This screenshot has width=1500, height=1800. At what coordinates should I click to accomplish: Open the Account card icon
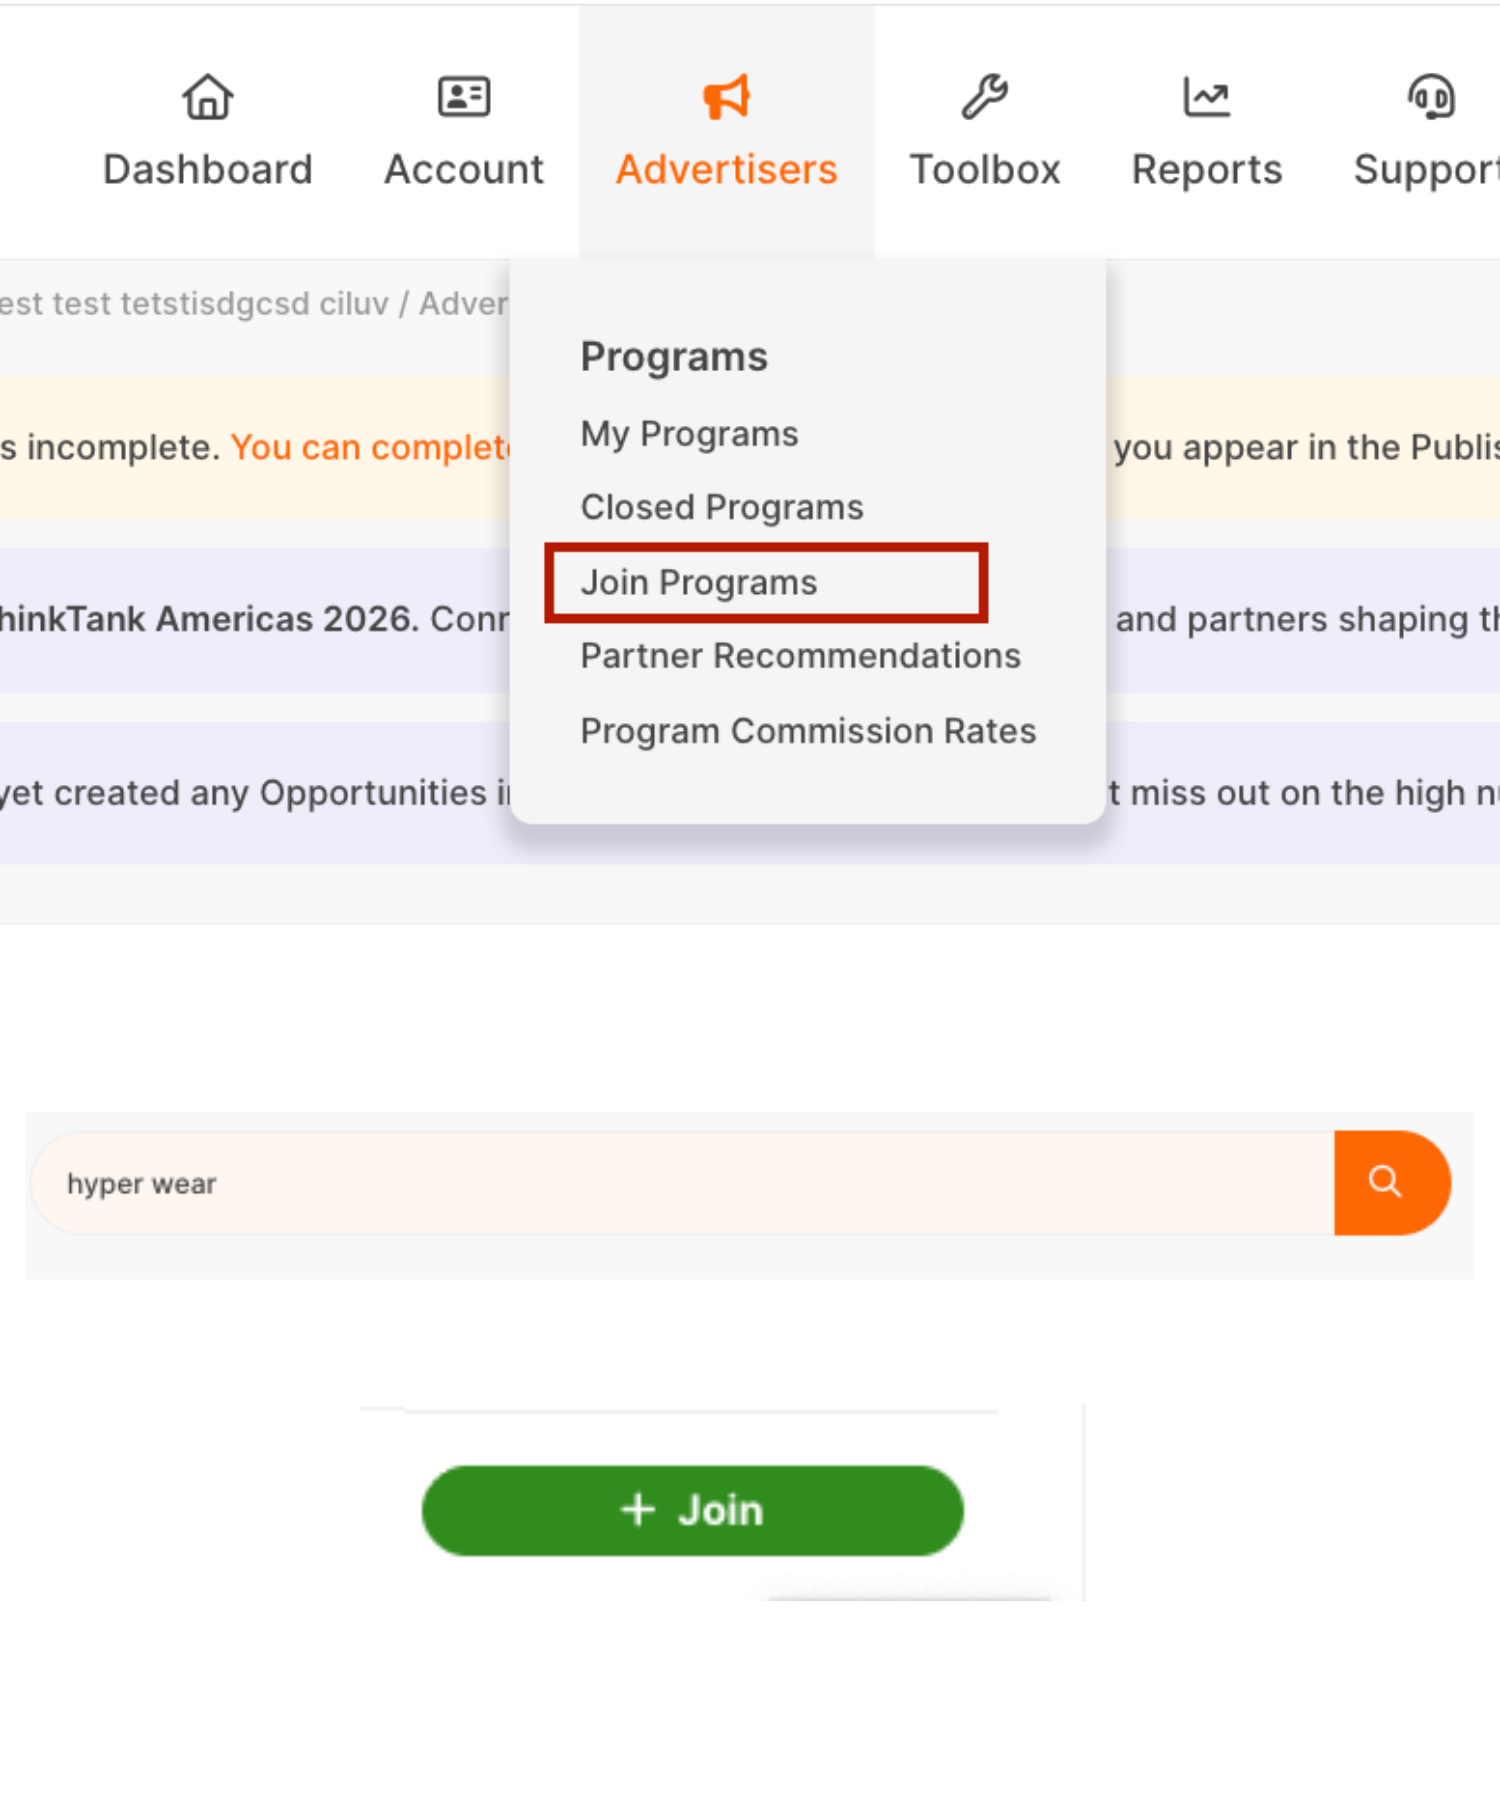[x=464, y=97]
